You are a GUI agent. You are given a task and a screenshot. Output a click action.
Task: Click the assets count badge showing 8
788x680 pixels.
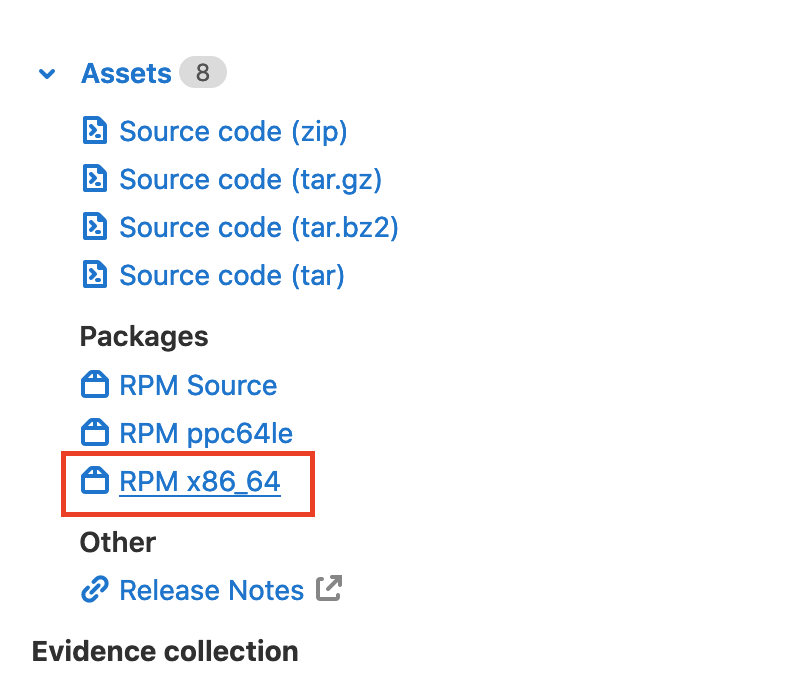(x=203, y=74)
